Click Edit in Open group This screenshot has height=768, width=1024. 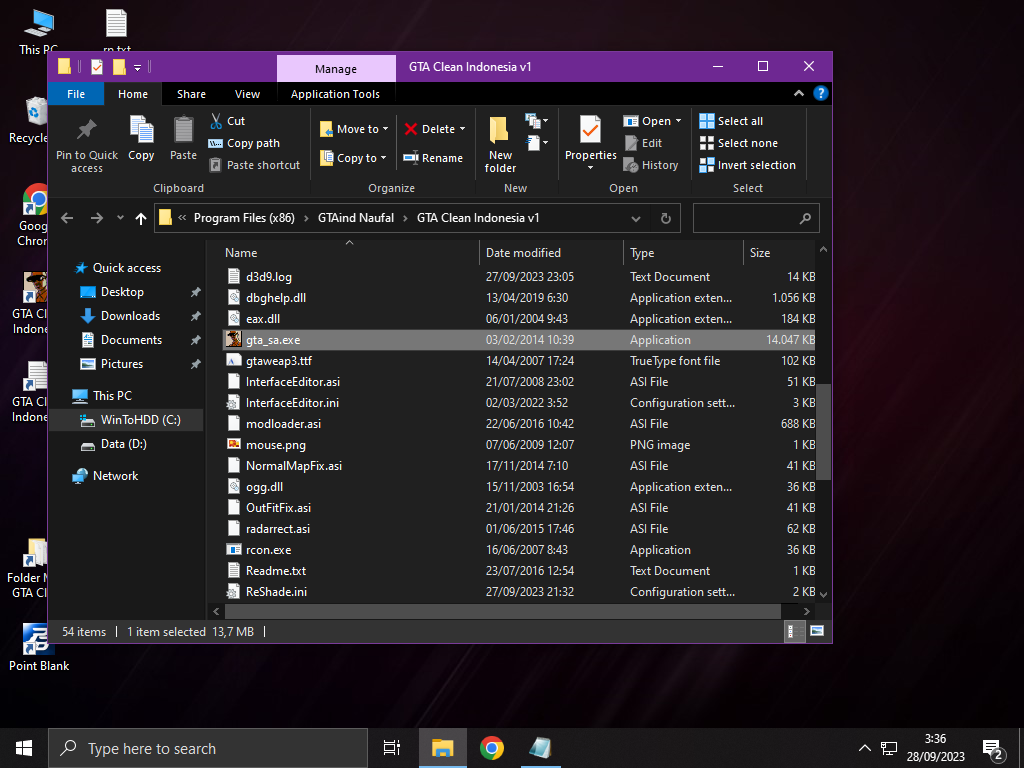tap(644, 143)
